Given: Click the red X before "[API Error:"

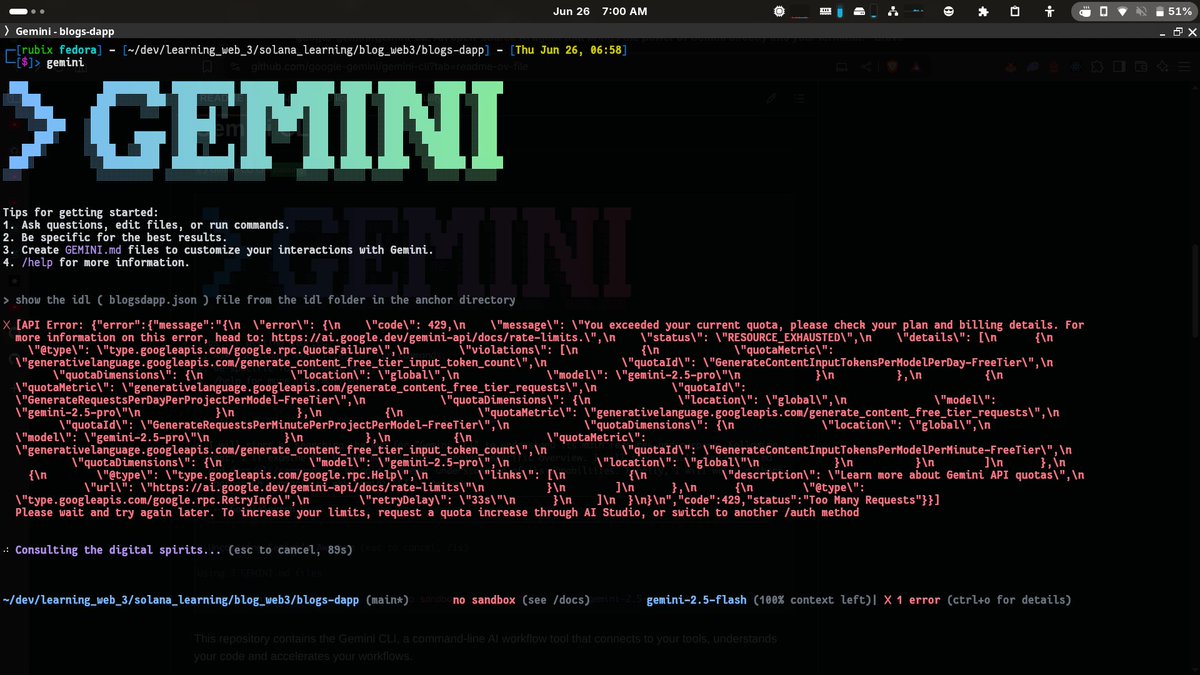Looking at the screenshot, I should [x=8, y=325].
